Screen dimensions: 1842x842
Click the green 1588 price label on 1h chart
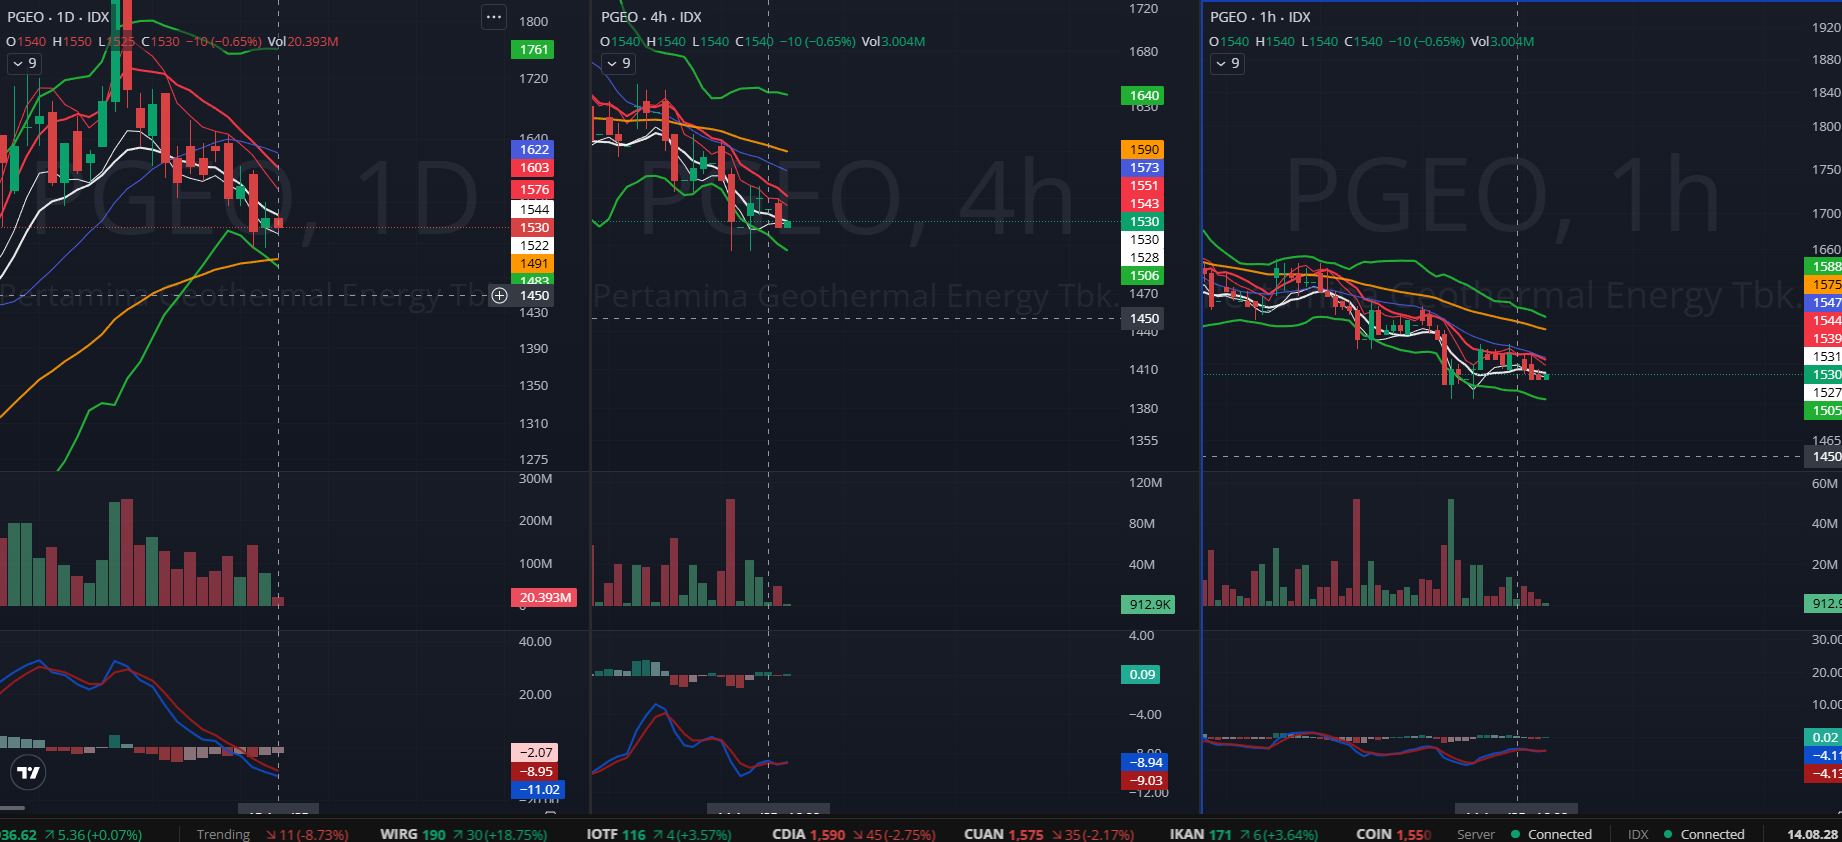pyautogui.click(x=1824, y=266)
